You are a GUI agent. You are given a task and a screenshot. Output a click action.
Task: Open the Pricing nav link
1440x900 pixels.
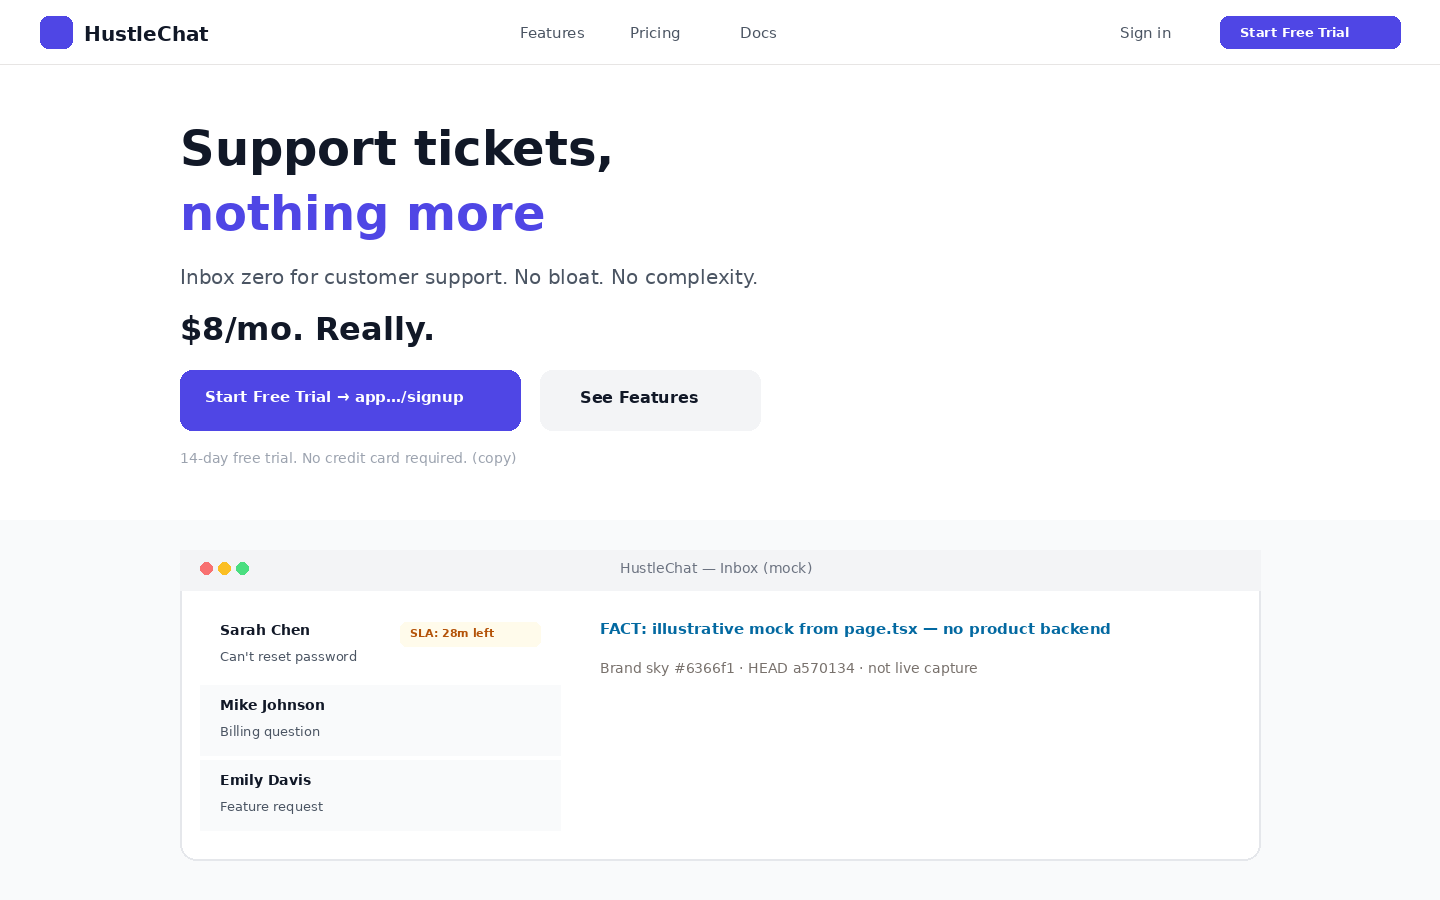655,33
